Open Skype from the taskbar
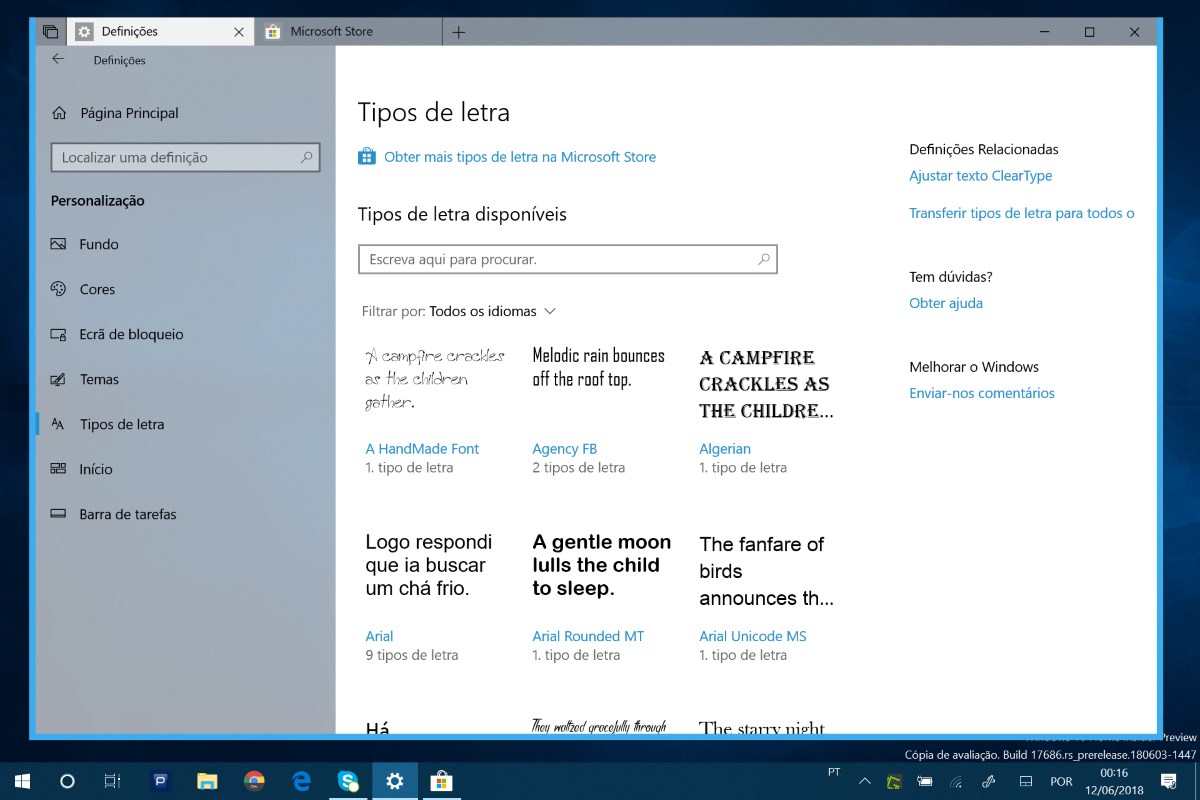Screen dimensions: 1200x800 [x=348, y=780]
